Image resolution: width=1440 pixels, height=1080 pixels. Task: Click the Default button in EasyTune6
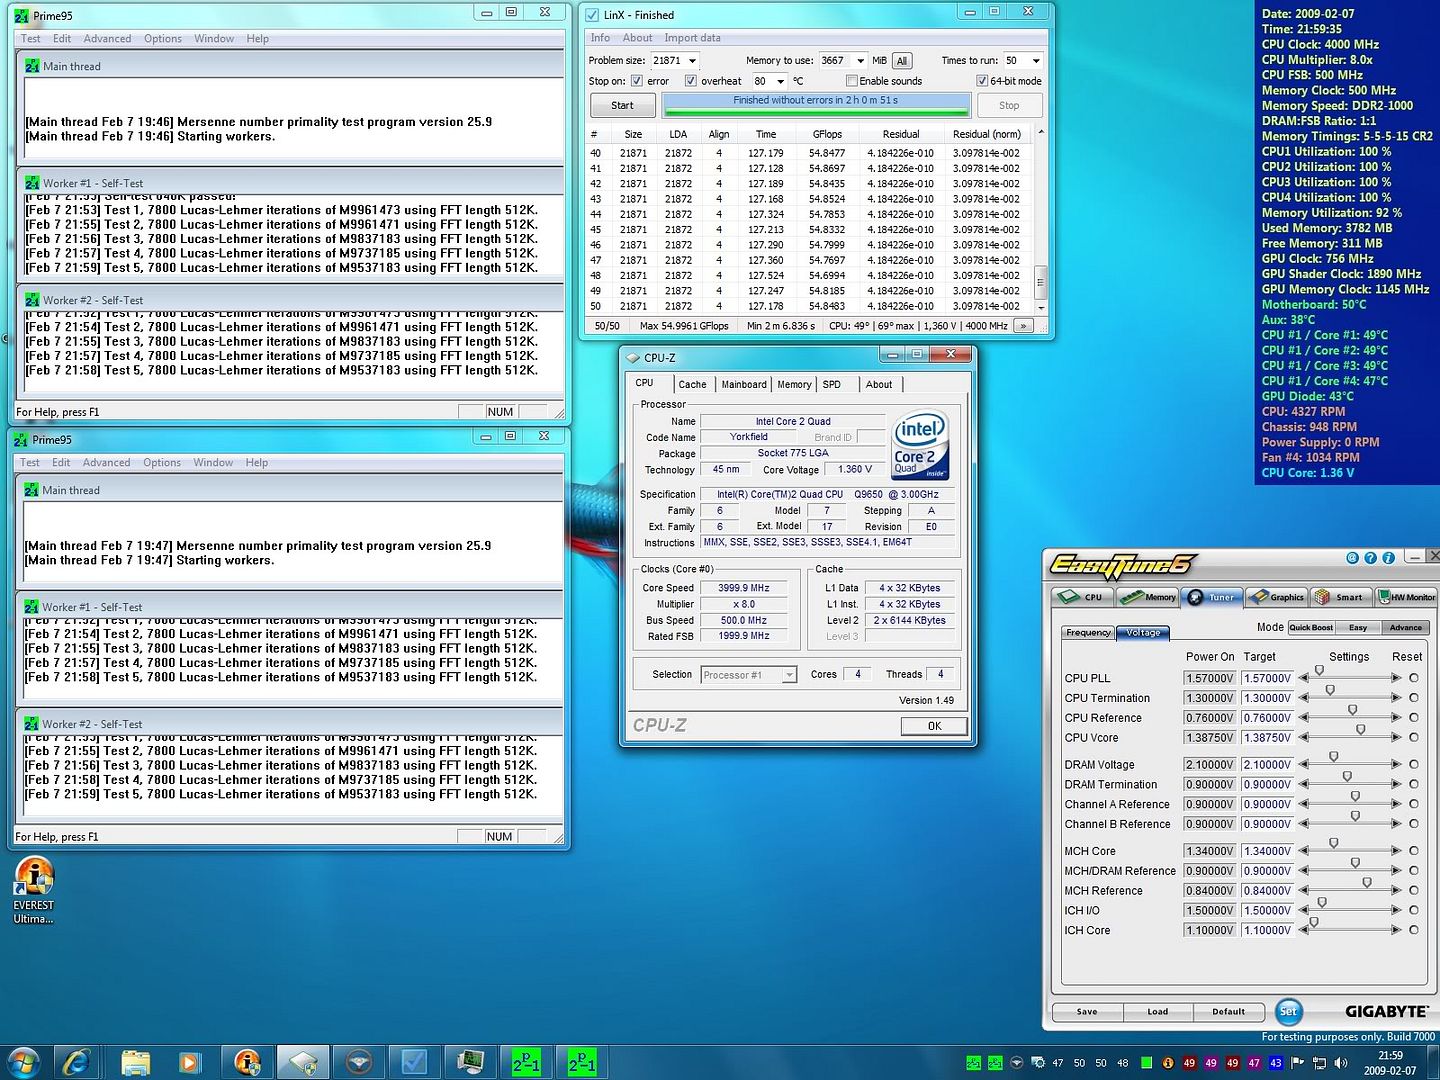pos(1229,1012)
